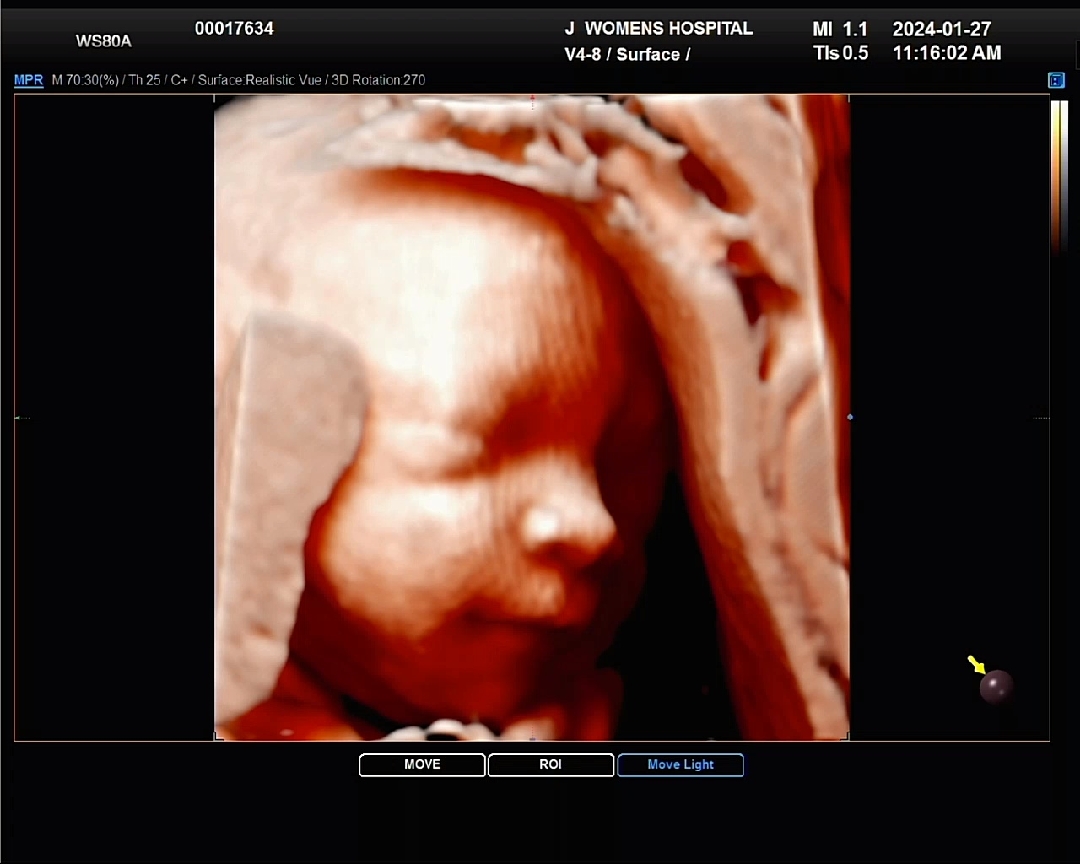Image resolution: width=1080 pixels, height=864 pixels.
Task: Click the amber color map bar
Action: click(1054, 175)
